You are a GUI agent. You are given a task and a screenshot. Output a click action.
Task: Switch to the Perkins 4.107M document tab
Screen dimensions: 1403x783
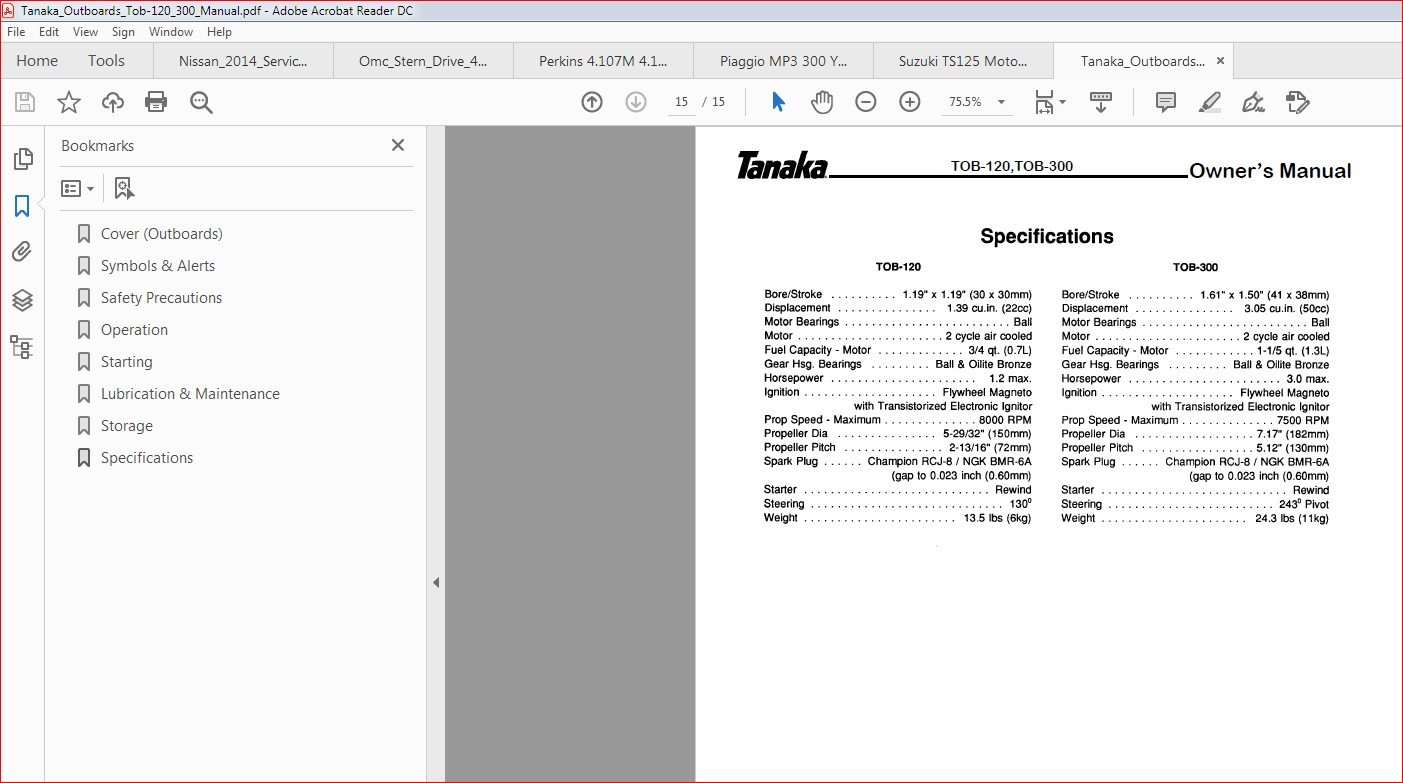click(603, 61)
